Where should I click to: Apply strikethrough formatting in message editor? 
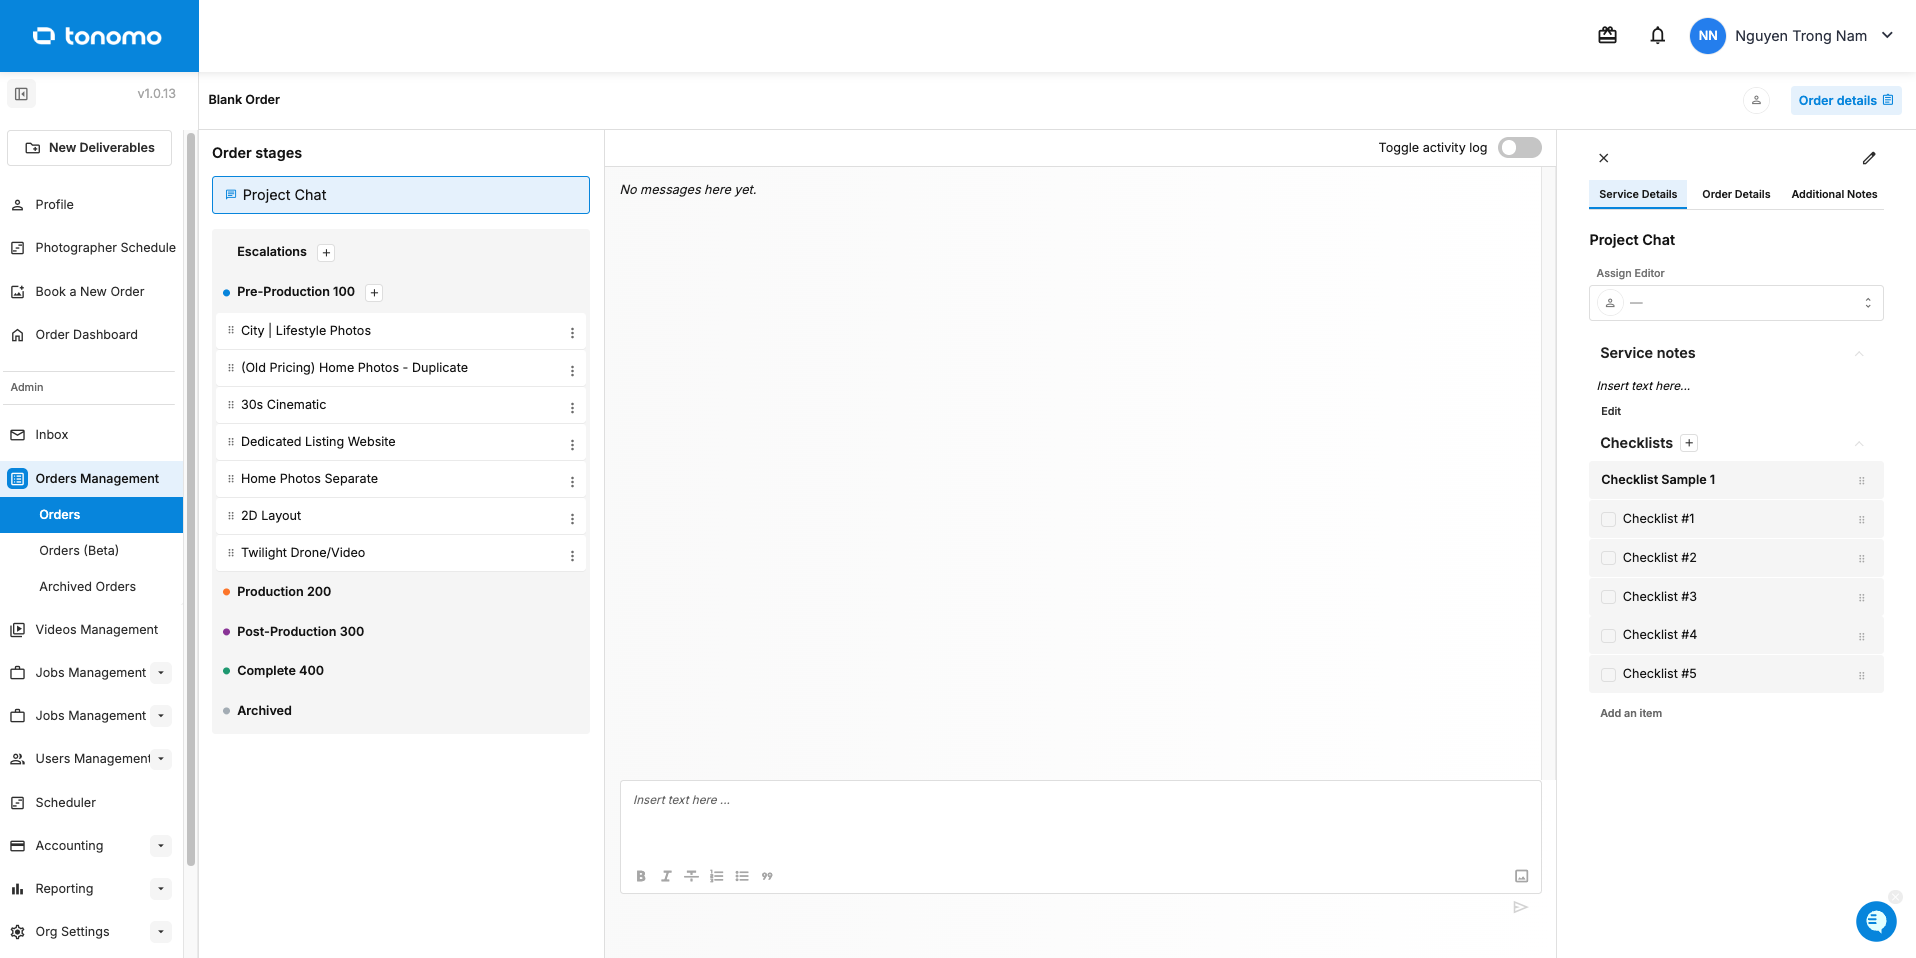[x=691, y=876]
